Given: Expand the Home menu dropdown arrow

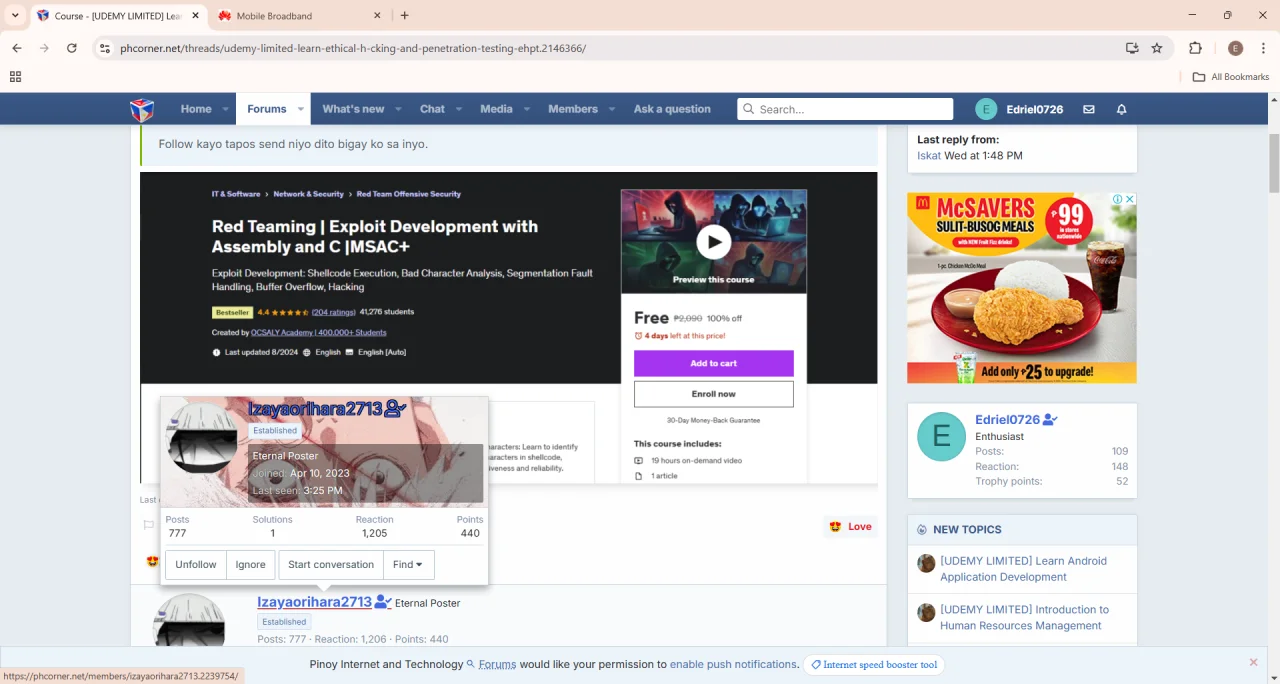Looking at the screenshot, I should (225, 109).
